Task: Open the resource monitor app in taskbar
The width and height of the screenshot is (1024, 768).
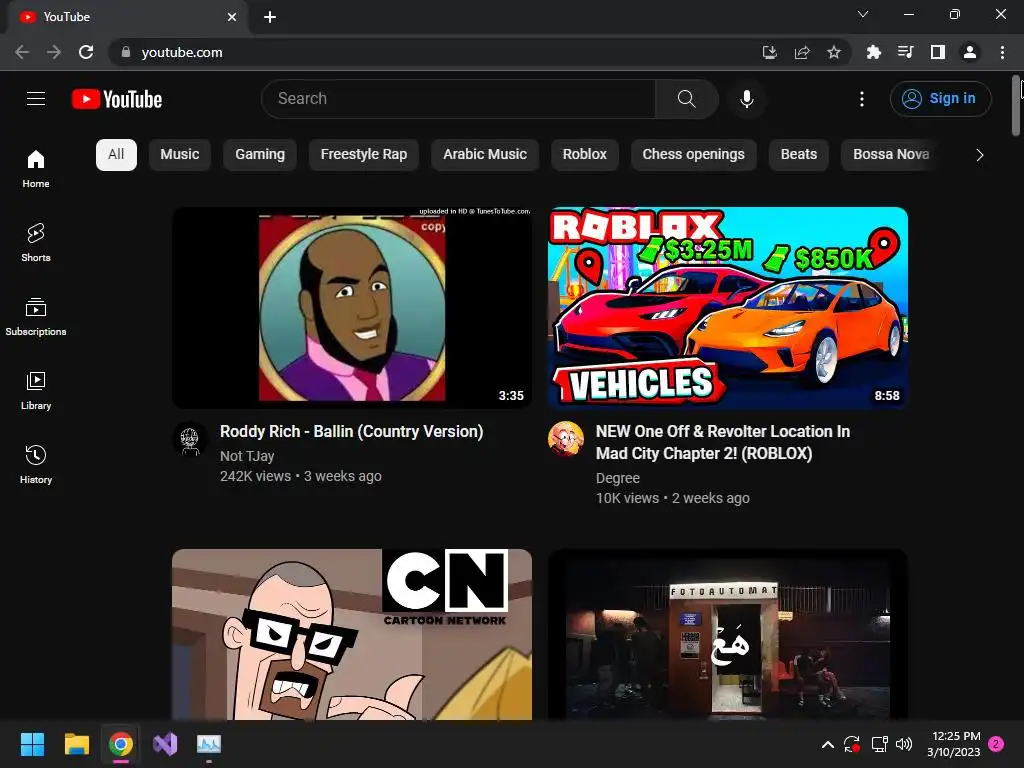Action: click(x=209, y=744)
